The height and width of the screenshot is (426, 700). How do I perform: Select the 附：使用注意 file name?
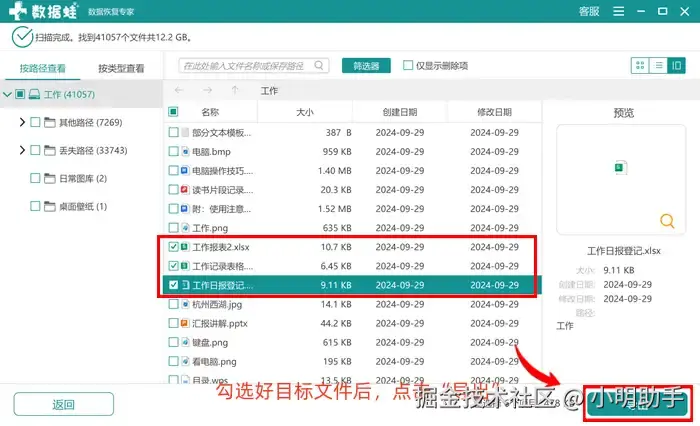221,209
